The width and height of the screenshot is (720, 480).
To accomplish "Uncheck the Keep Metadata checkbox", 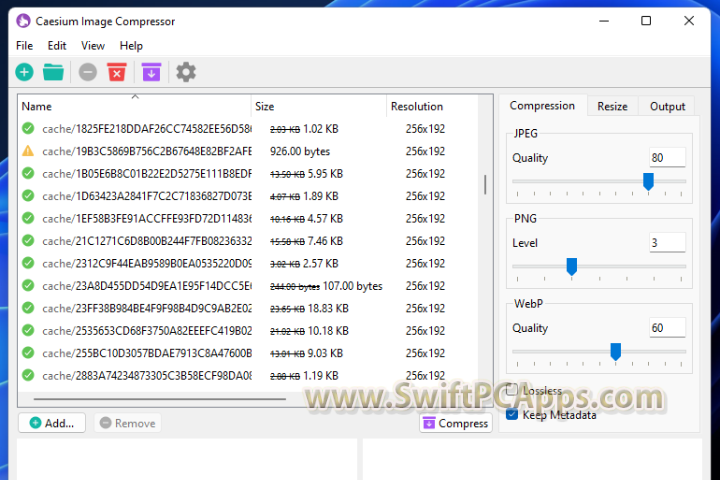I will 512,415.
